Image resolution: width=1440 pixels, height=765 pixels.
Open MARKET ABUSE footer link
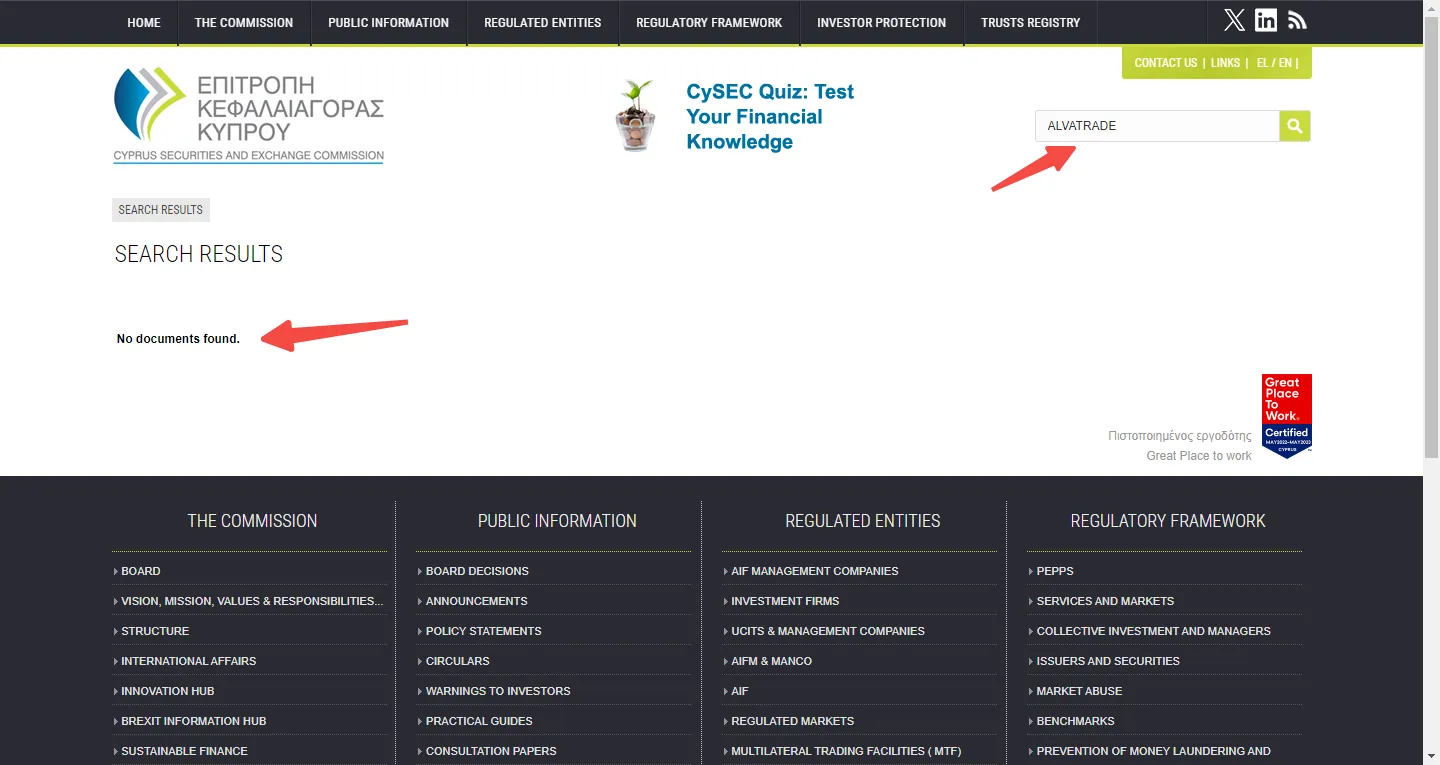pos(1079,691)
